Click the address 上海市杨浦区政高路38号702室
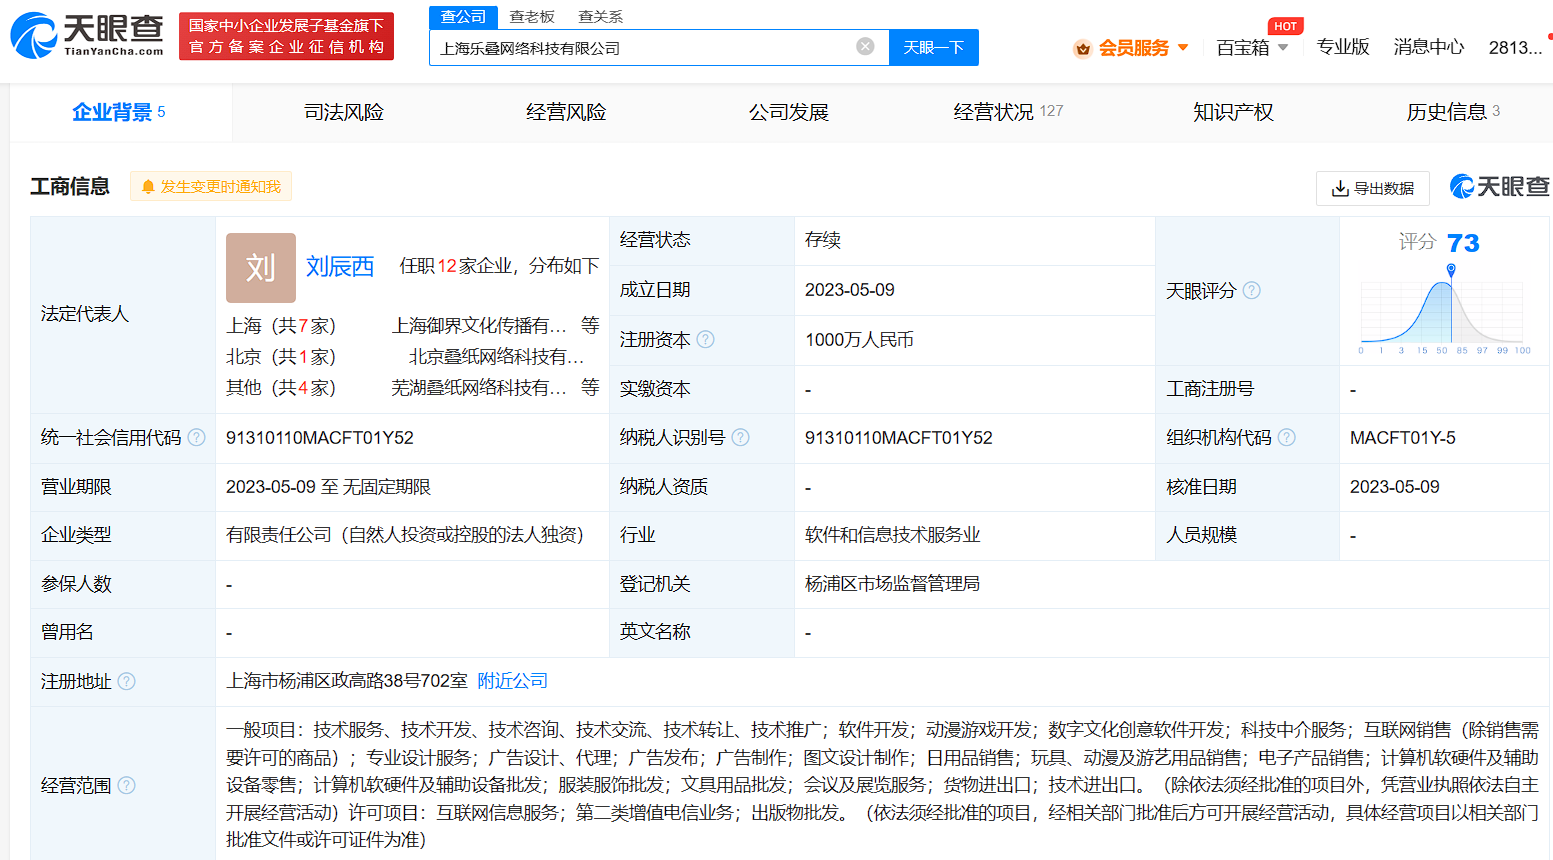The image size is (1553, 860). pyautogui.click(x=347, y=681)
